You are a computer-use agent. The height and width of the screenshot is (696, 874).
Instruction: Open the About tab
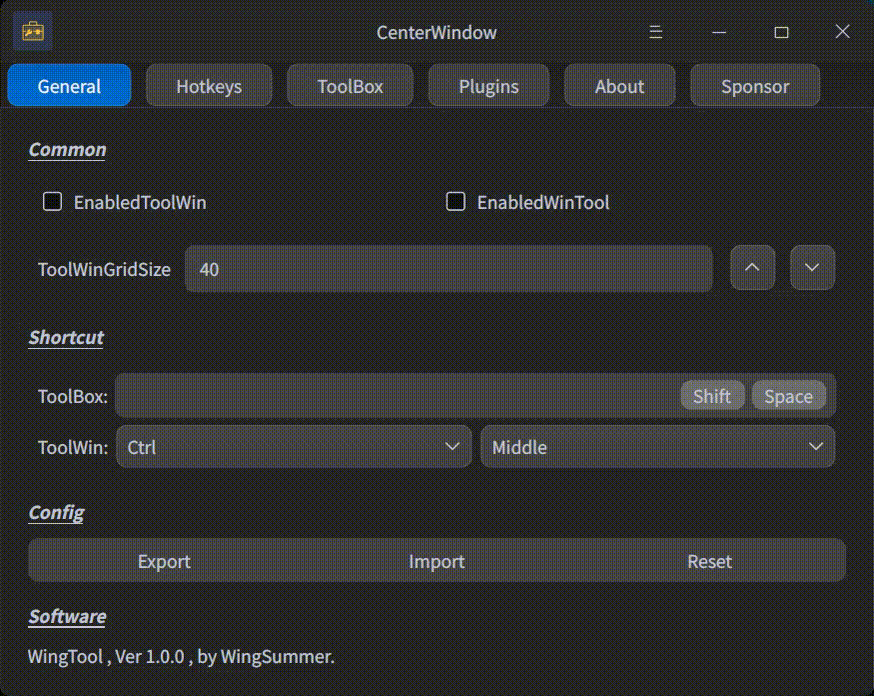click(619, 86)
